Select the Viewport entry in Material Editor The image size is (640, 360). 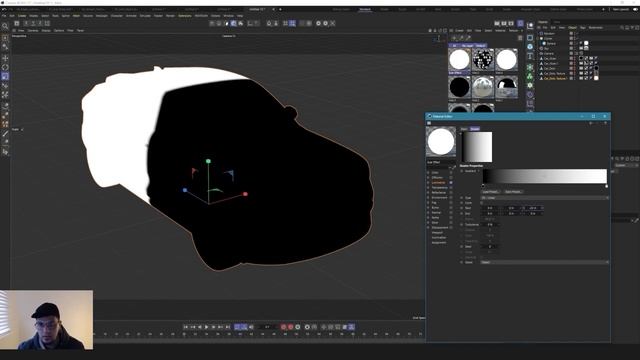(x=437, y=232)
